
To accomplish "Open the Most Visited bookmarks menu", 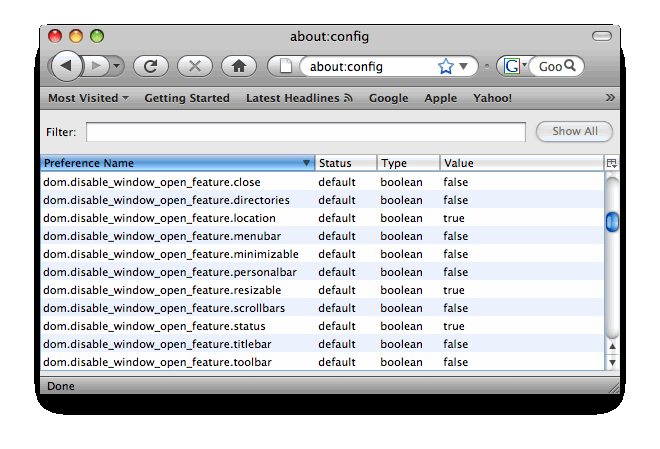I will pos(88,98).
